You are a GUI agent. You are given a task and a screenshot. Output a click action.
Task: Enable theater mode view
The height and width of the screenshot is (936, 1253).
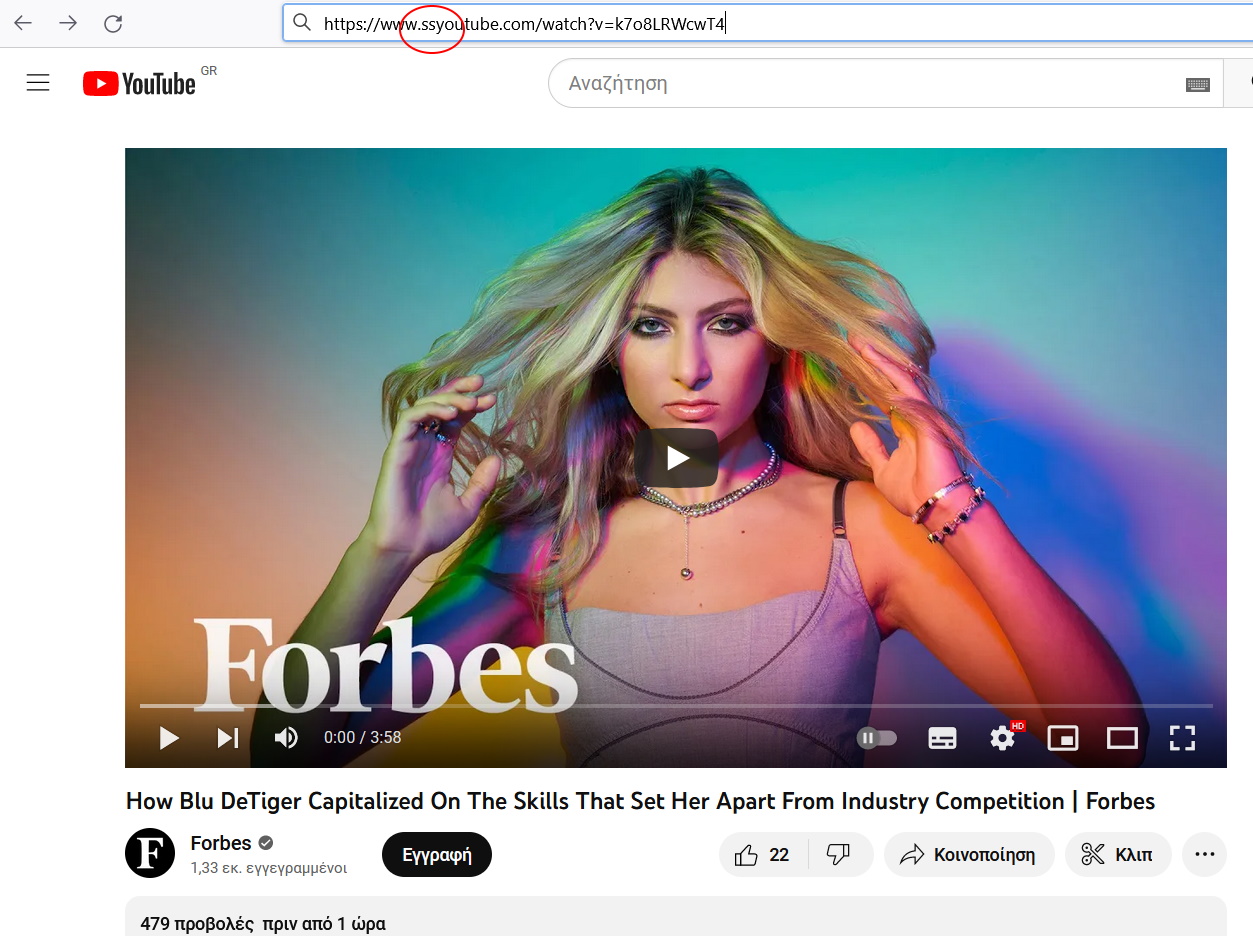coord(1122,738)
